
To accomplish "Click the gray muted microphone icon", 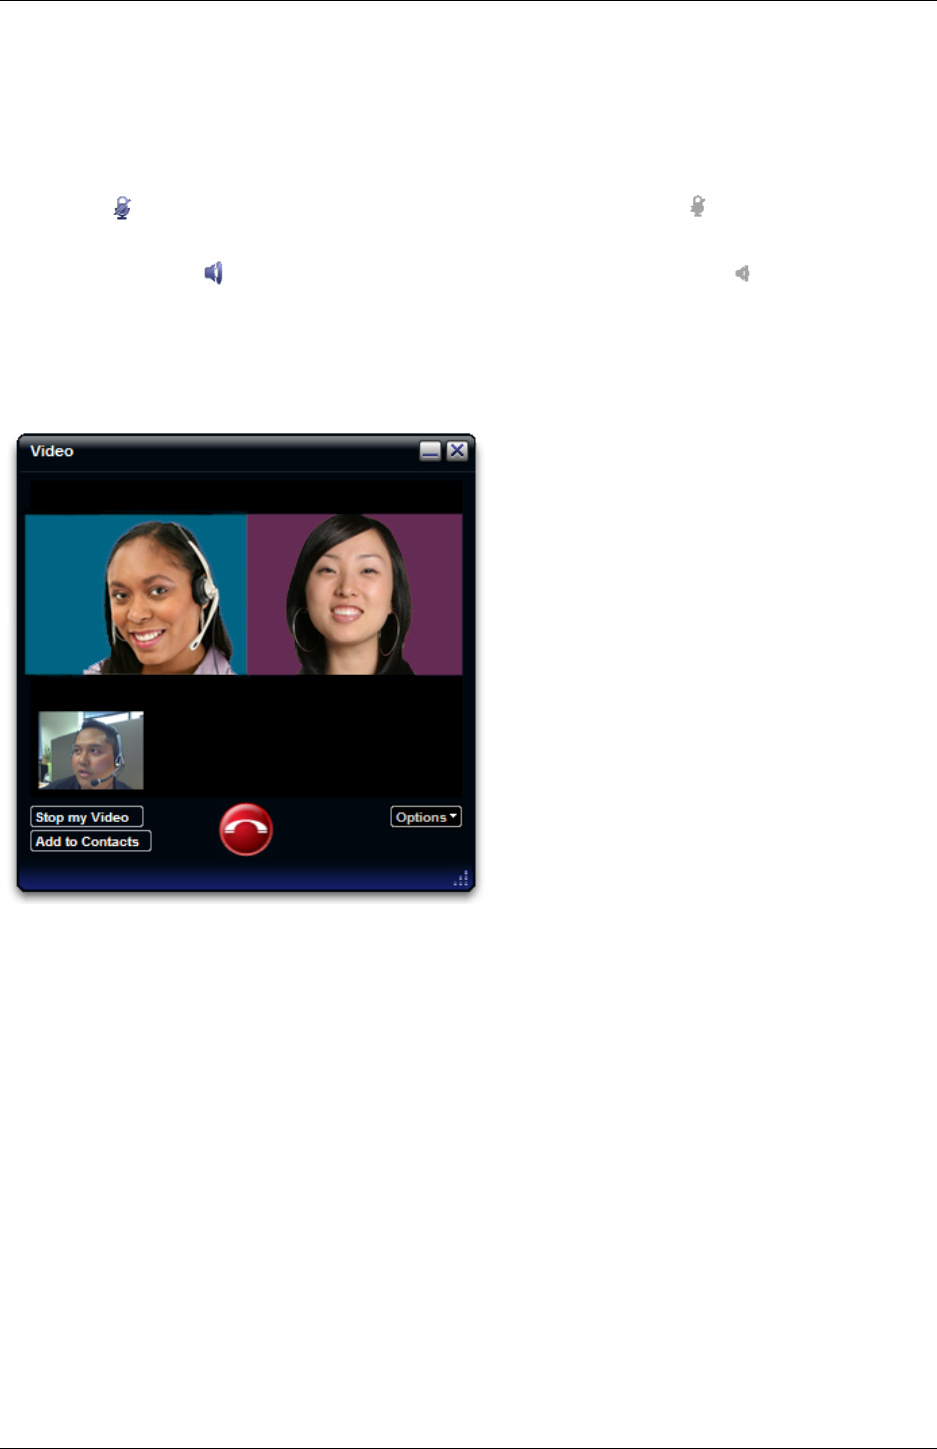I will (x=698, y=206).
